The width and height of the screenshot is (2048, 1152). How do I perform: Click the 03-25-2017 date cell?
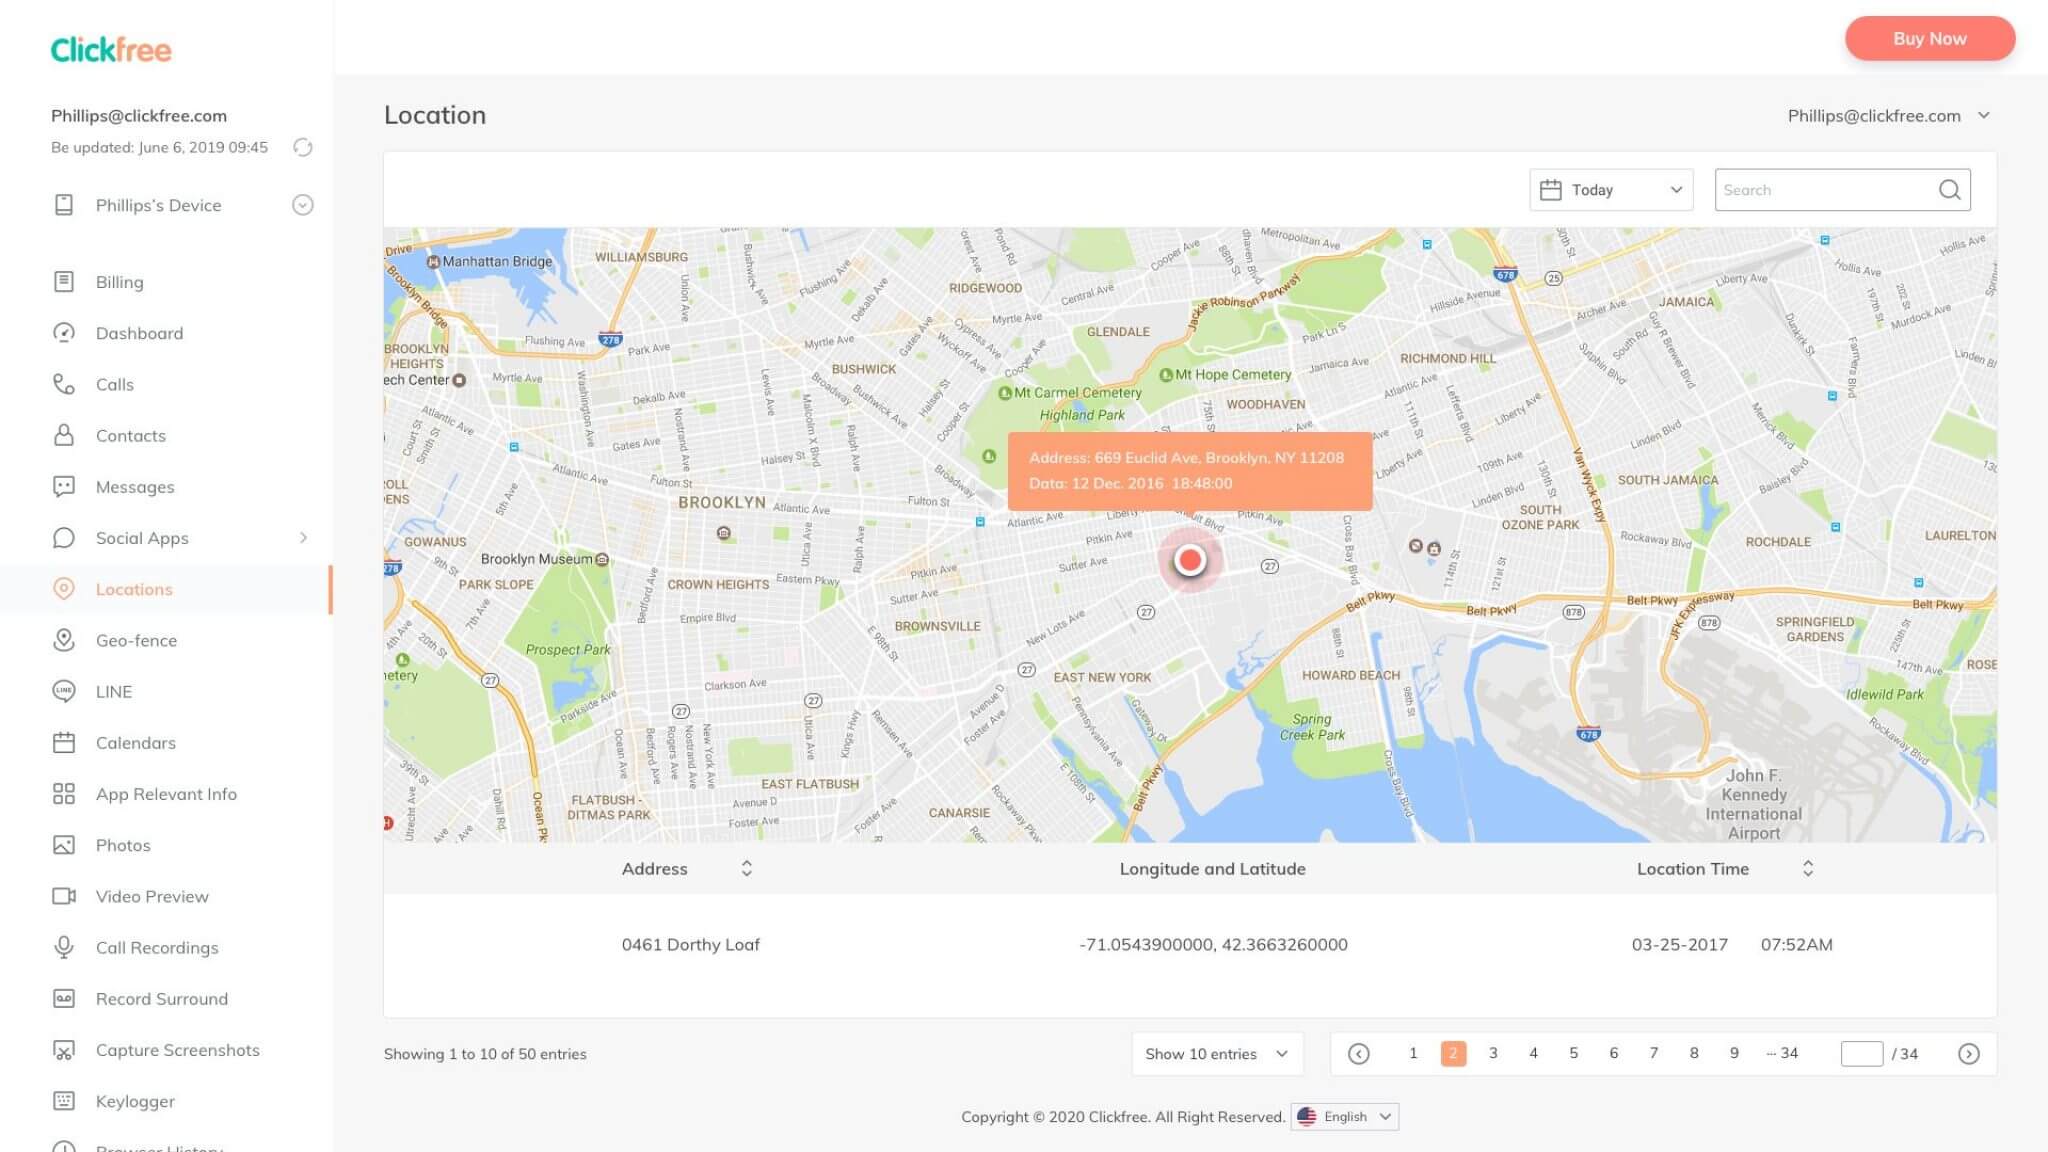(1679, 944)
